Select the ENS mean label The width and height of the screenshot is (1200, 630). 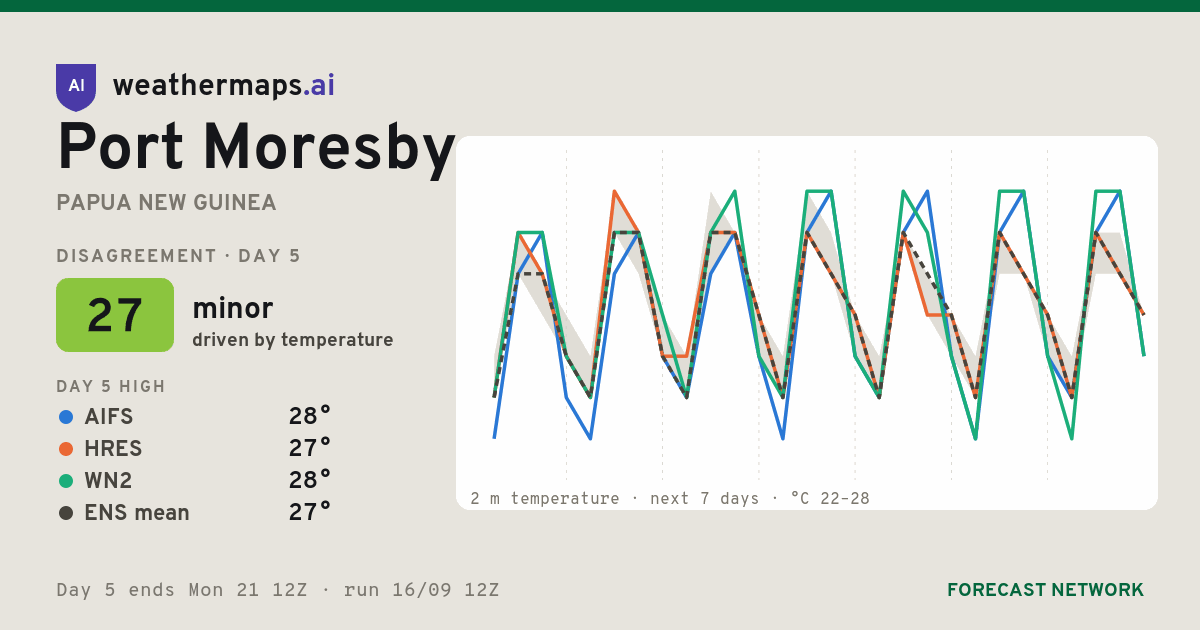coord(137,513)
